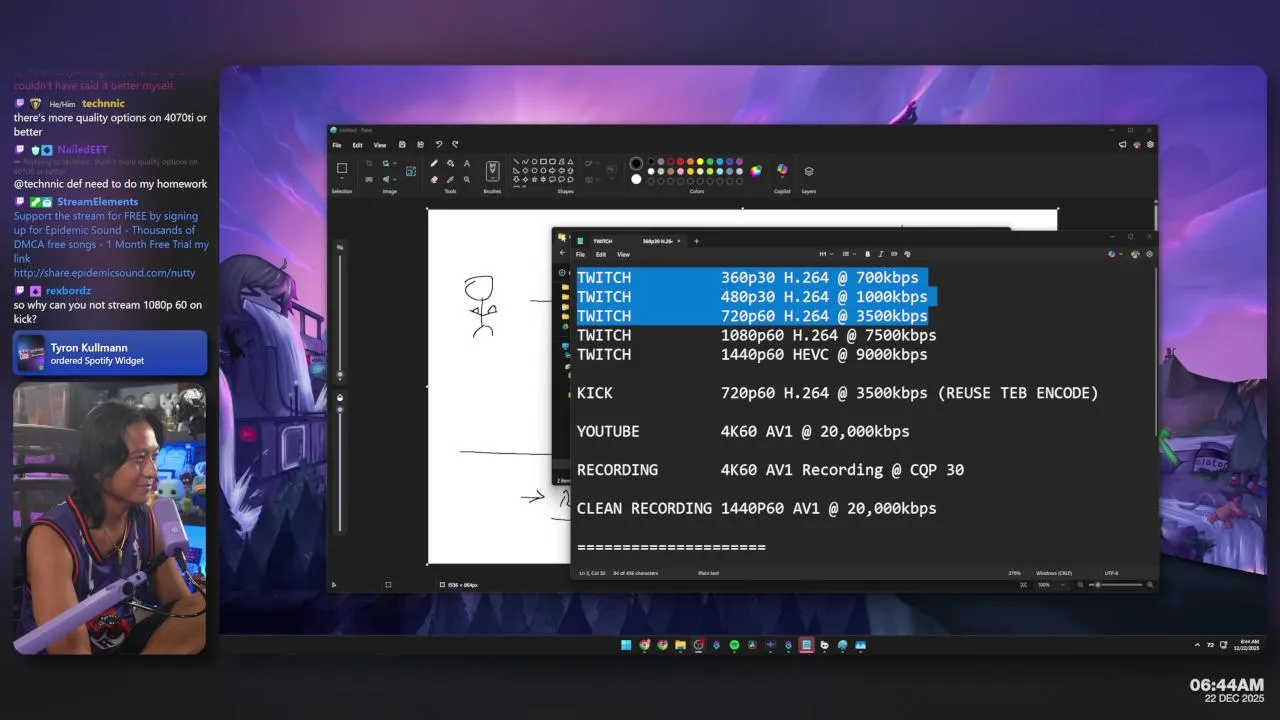
Task: Select Paint secondary Color 2 white circle
Action: [x=636, y=179]
